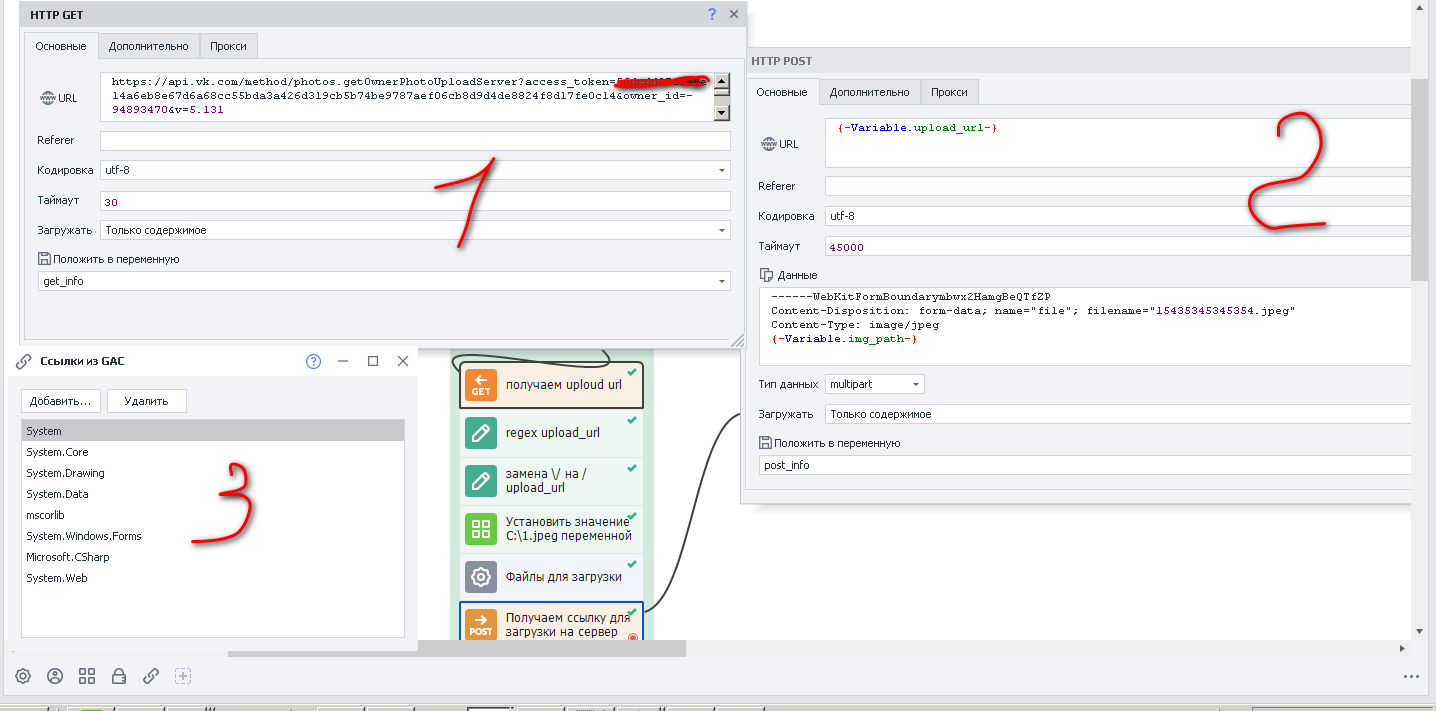1436x711 pixels.
Task: Toggle the red breakpoint dot on POST block
Action: click(x=632, y=637)
